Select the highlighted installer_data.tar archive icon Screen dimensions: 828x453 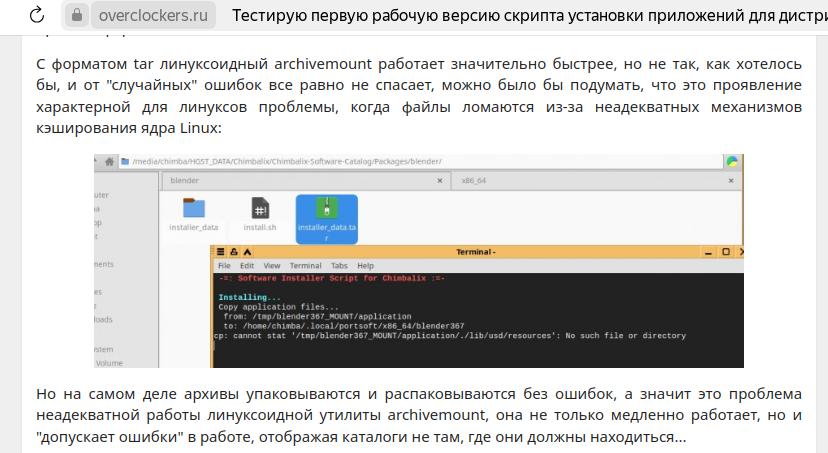[x=327, y=208]
